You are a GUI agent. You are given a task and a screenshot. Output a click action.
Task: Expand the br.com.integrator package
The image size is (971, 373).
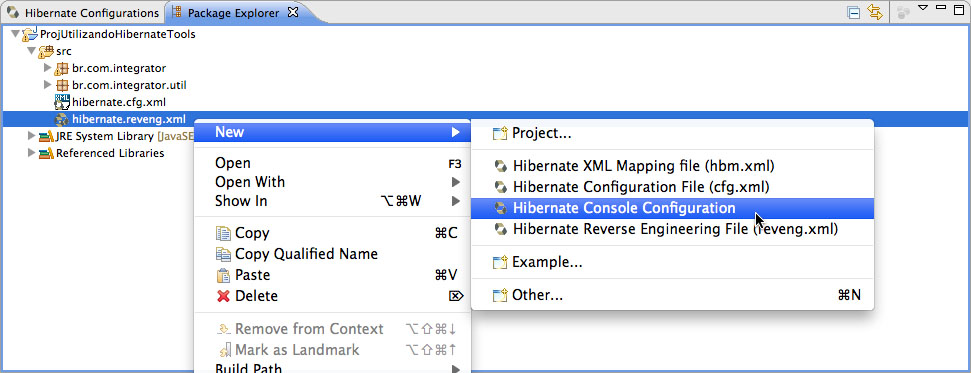pos(47,68)
